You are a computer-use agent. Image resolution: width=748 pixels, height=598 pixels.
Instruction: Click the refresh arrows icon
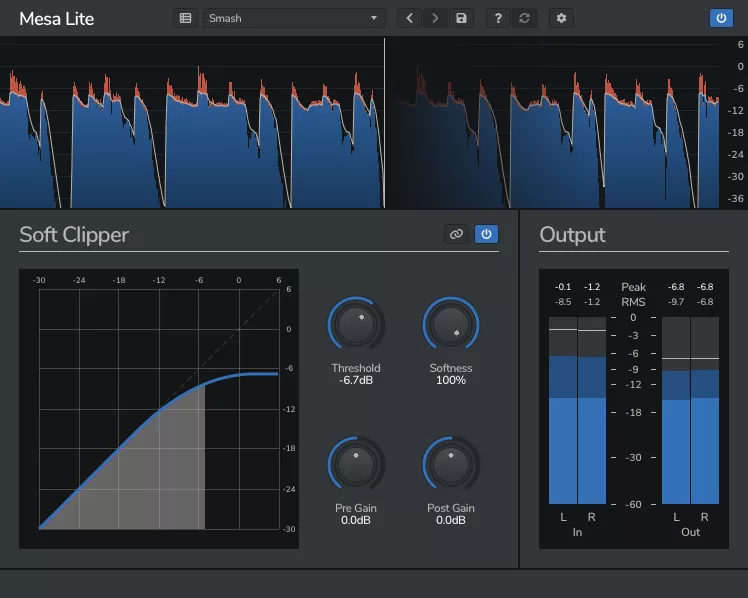[x=523, y=18]
